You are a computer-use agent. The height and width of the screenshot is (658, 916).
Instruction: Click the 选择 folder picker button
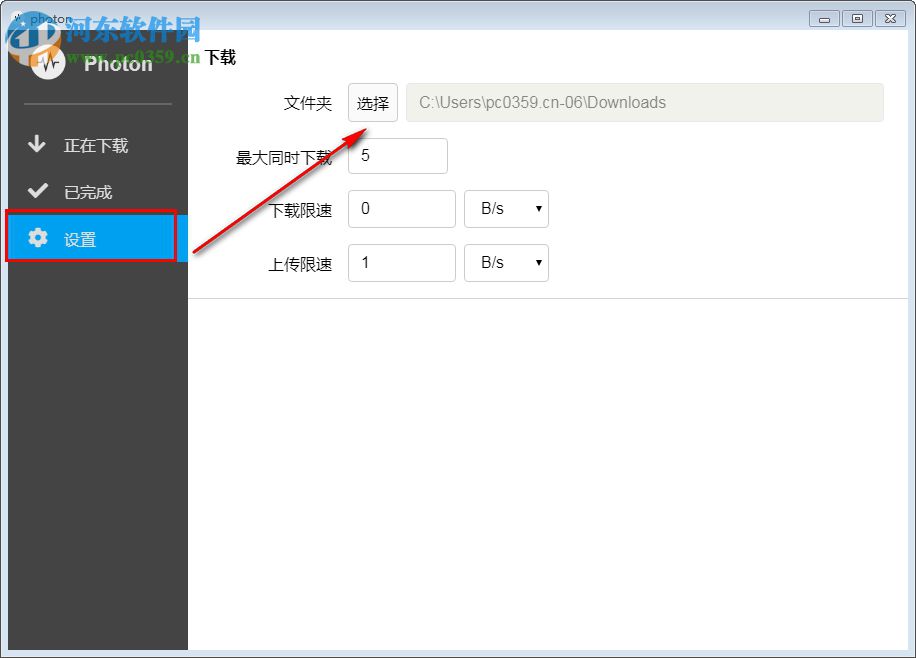(372, 102)
